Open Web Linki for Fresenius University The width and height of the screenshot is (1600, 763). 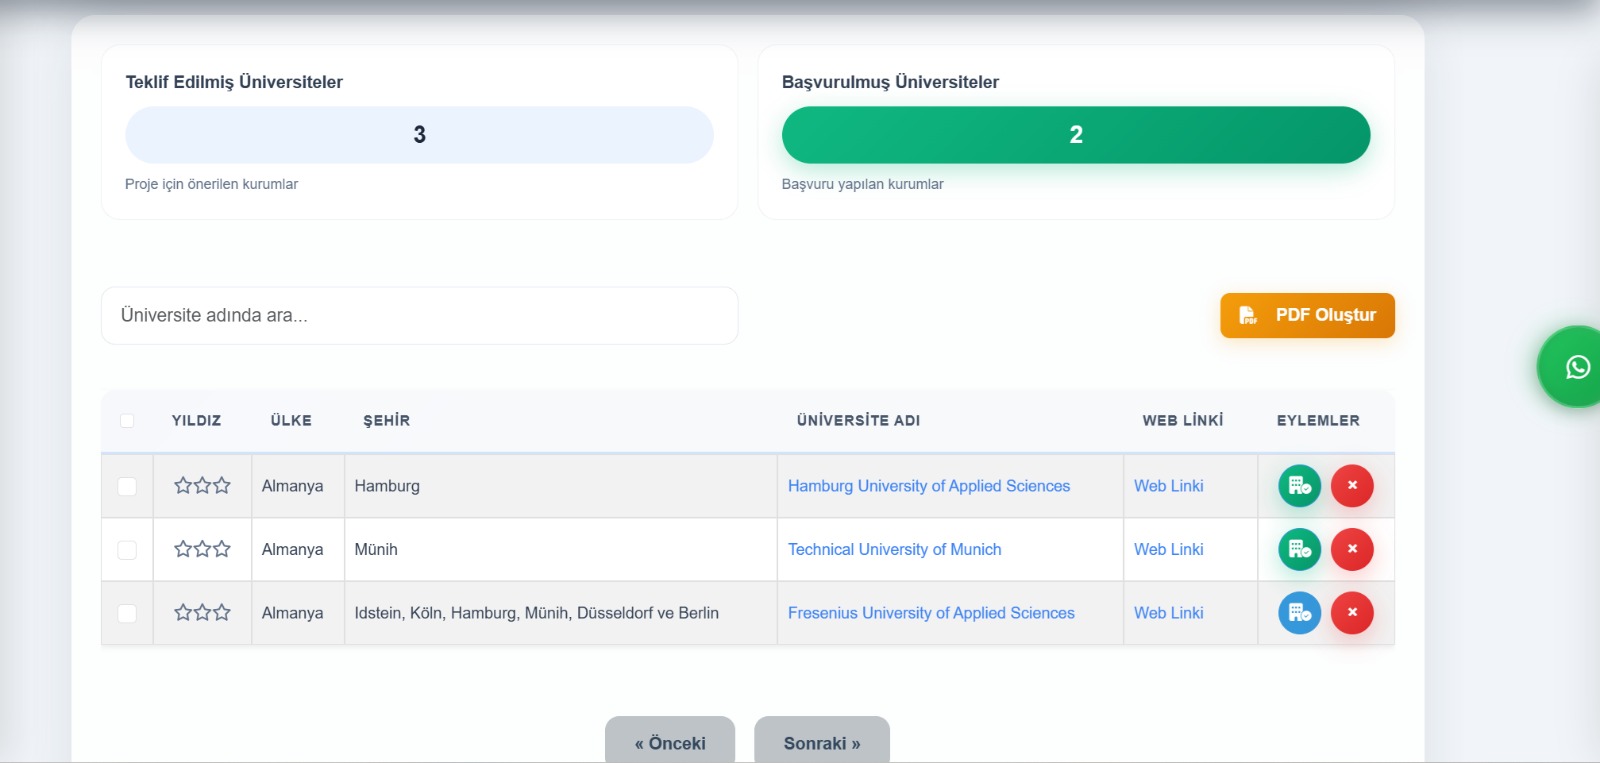point(1168,613)
